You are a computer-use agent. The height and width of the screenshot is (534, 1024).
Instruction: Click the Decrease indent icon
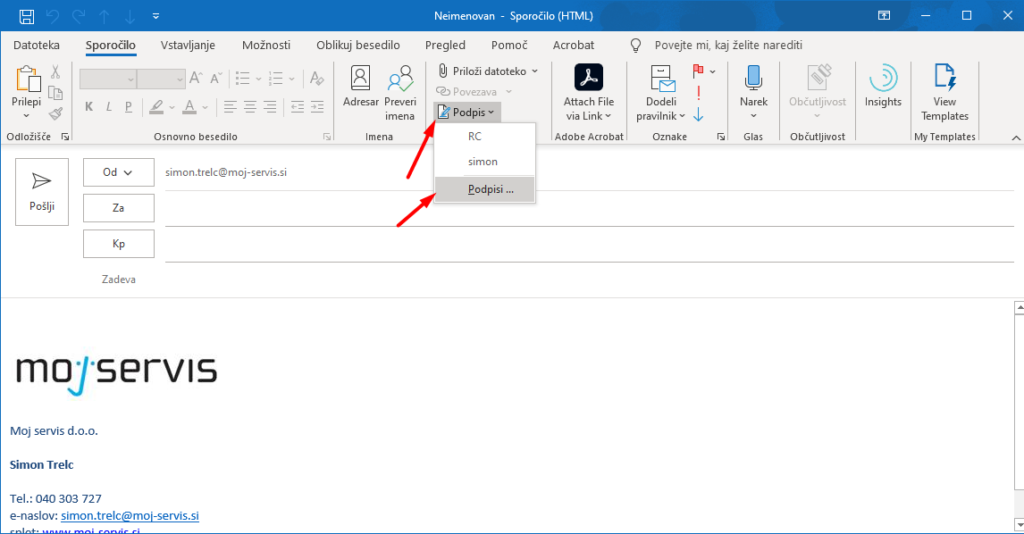[297, 107]
